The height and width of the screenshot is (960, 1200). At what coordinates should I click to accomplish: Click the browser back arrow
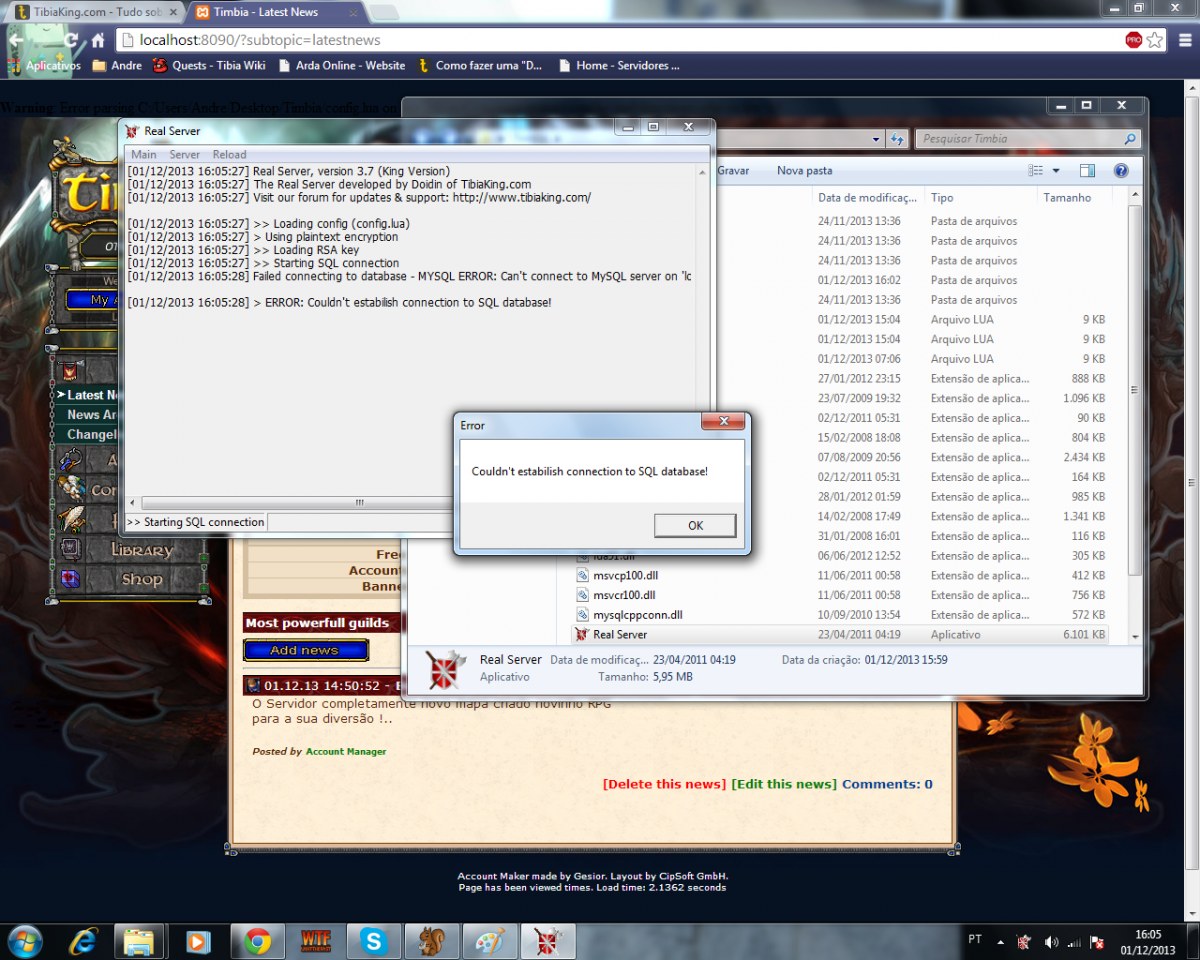click(16, 41)
